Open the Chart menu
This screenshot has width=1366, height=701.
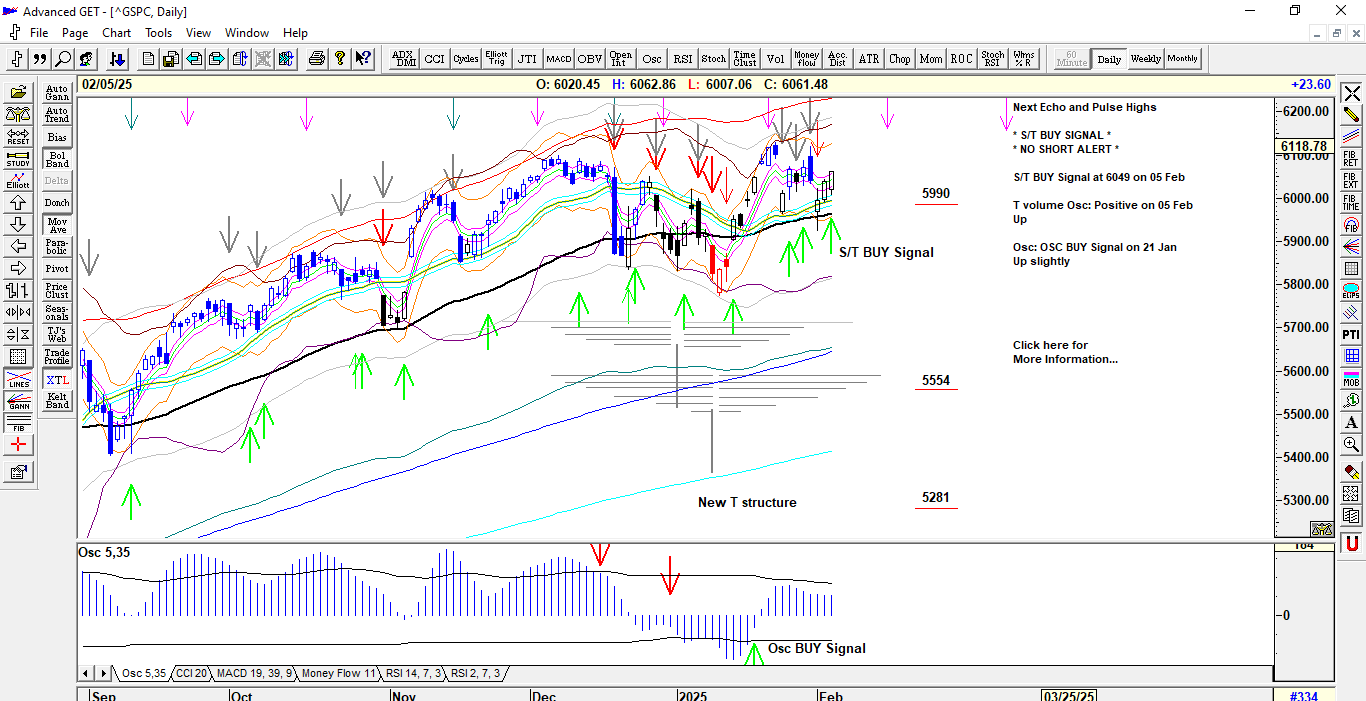(x=116, y=33)
